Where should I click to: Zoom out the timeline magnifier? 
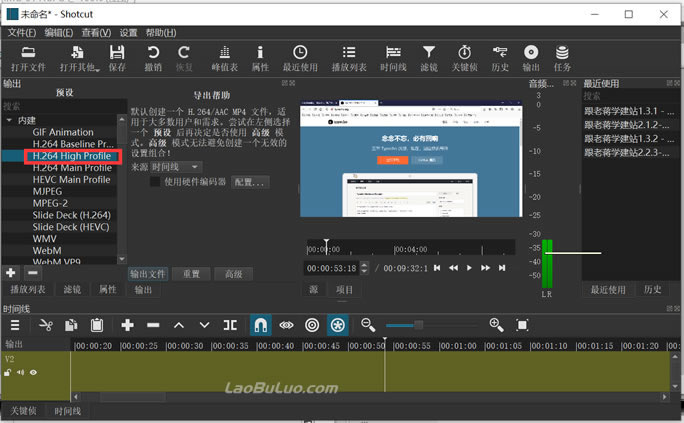point(368,325)
